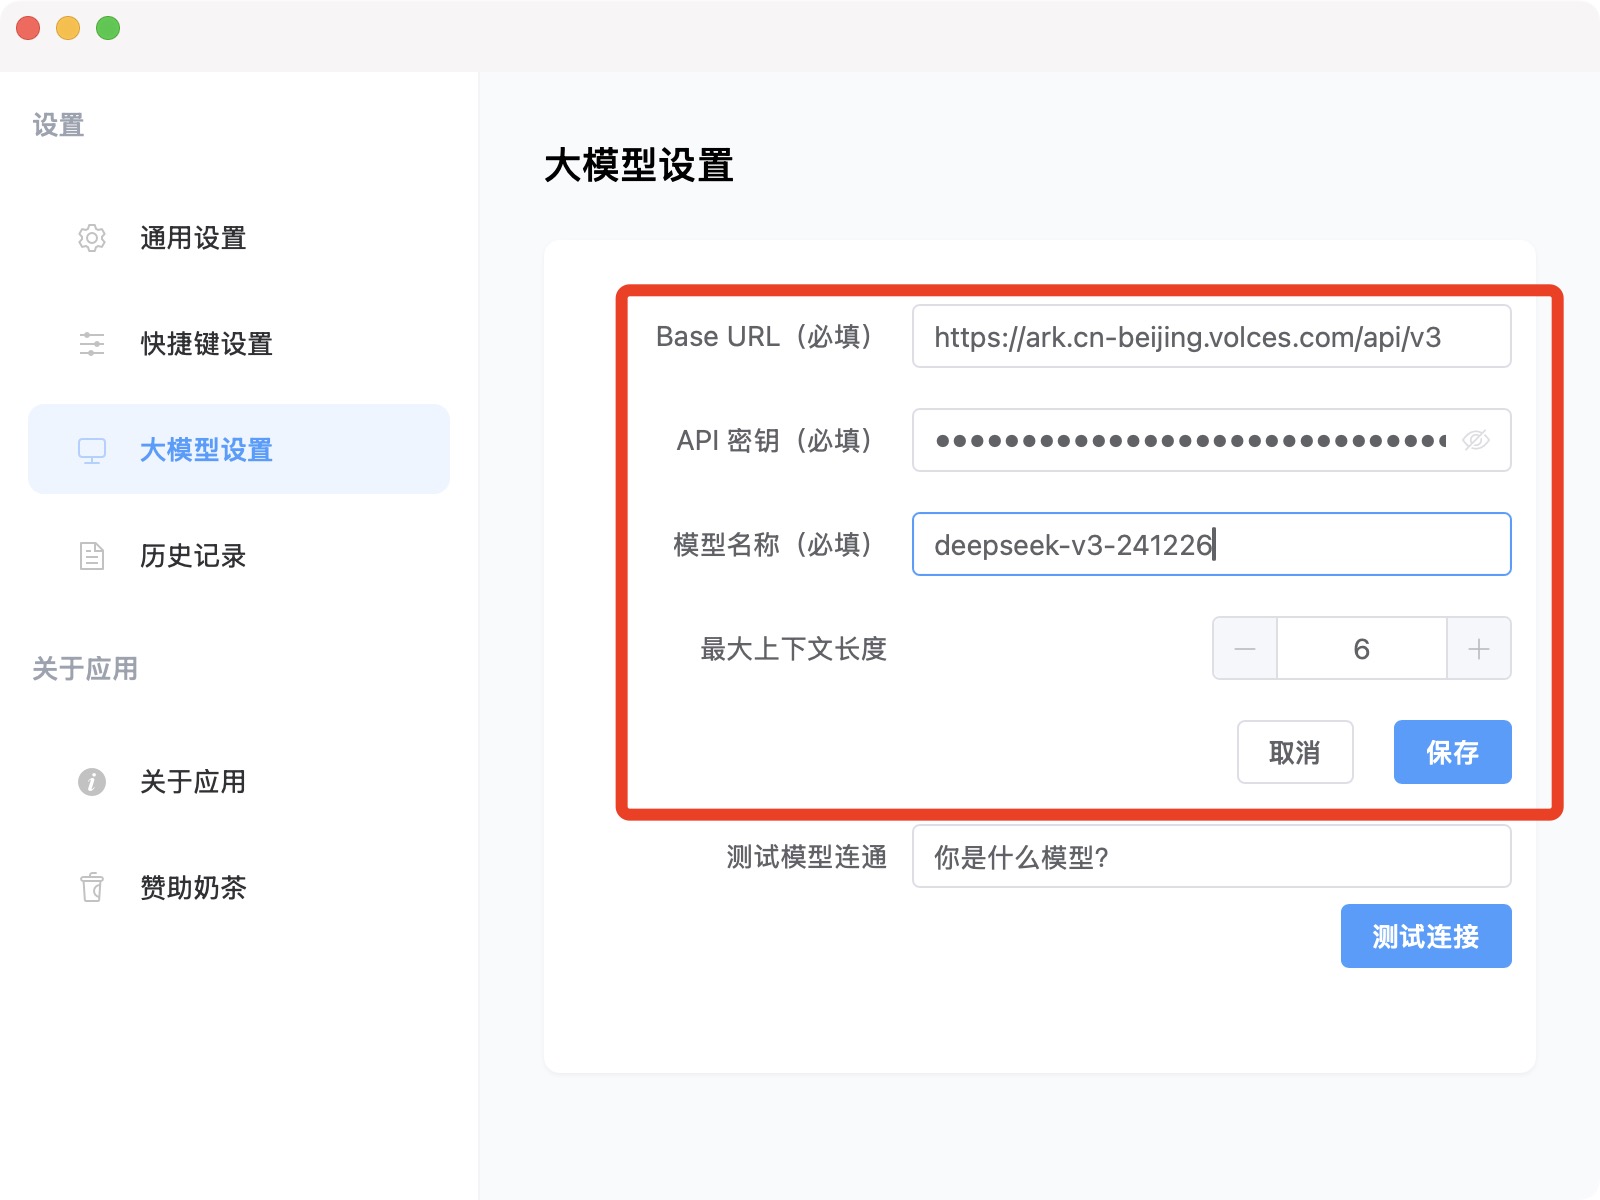Click the 最大上下文长度 label
Image resolution: width=1600 pixels, height=1200 pixels.
tap(794, 649)
